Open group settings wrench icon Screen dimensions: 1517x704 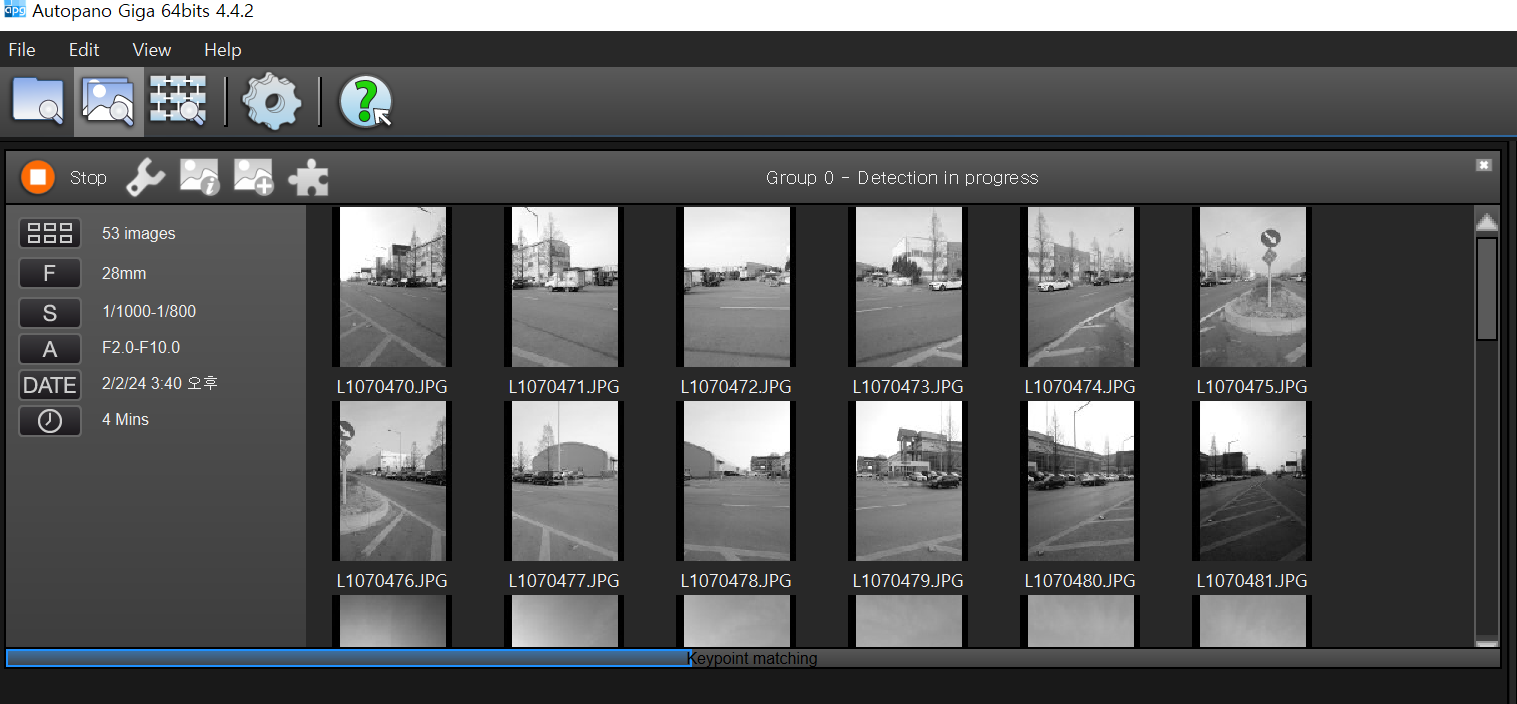point(145,178)
